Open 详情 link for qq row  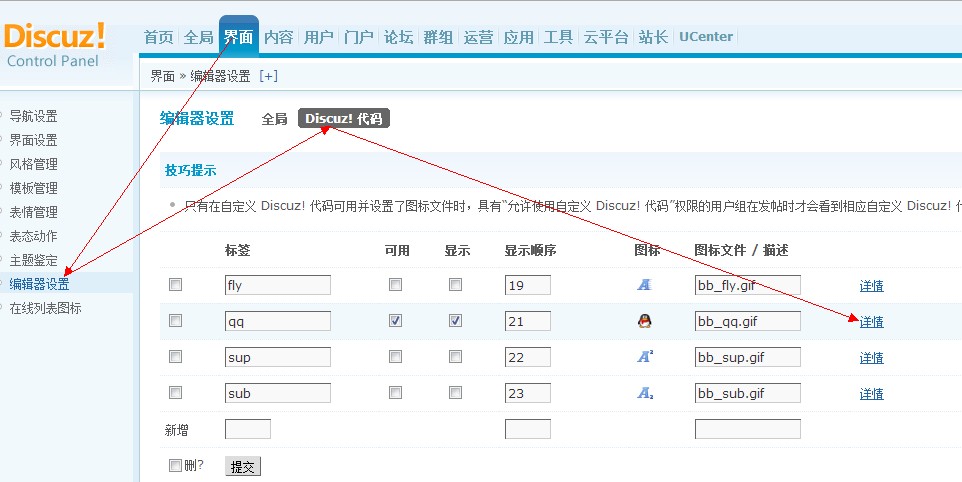[871, 321]
